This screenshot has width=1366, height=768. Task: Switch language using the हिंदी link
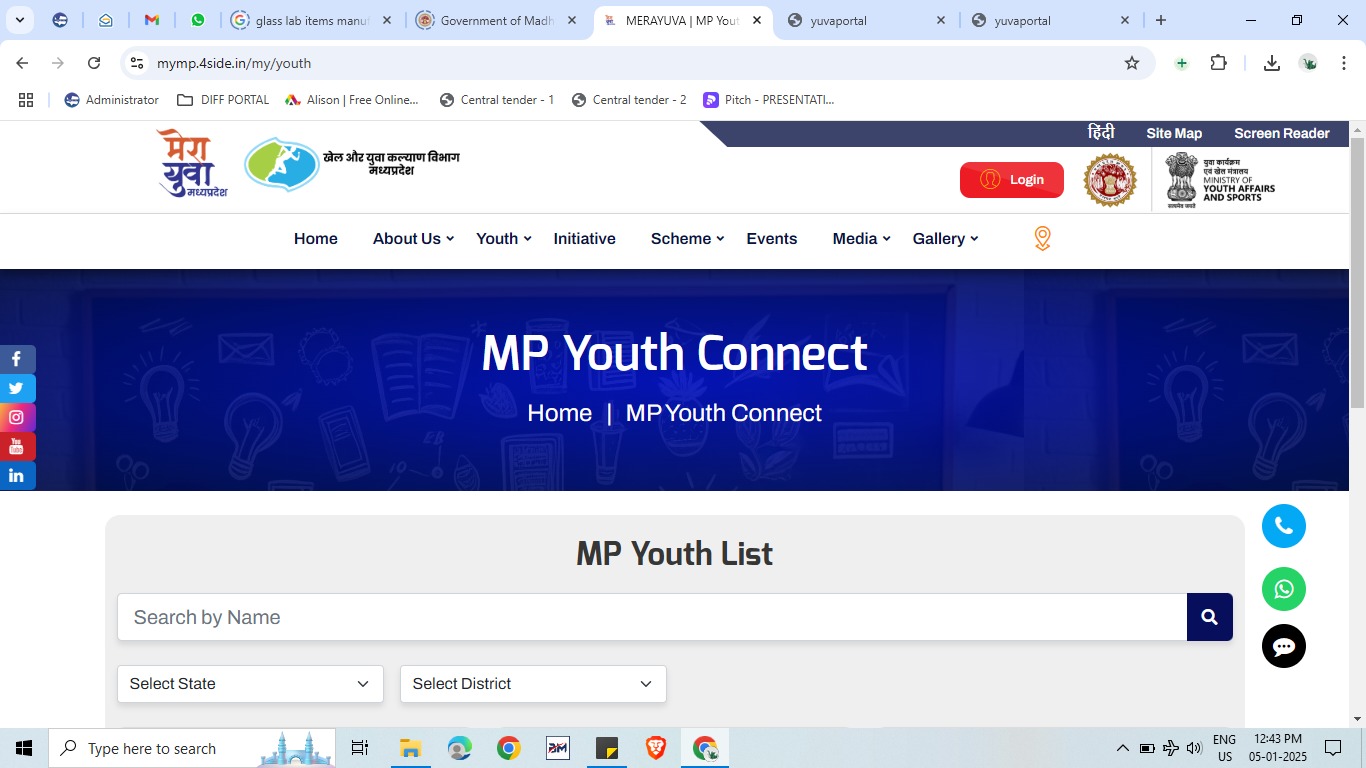[x=1101, y=132]
